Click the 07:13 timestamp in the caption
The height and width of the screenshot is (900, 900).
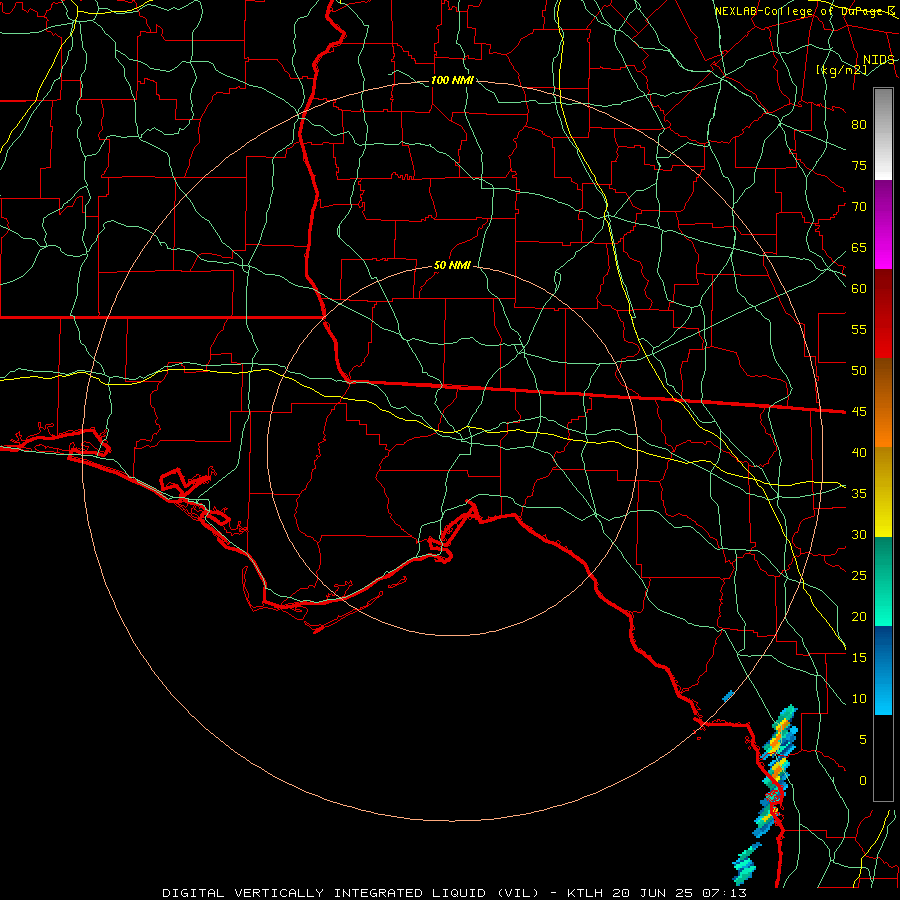723,893
